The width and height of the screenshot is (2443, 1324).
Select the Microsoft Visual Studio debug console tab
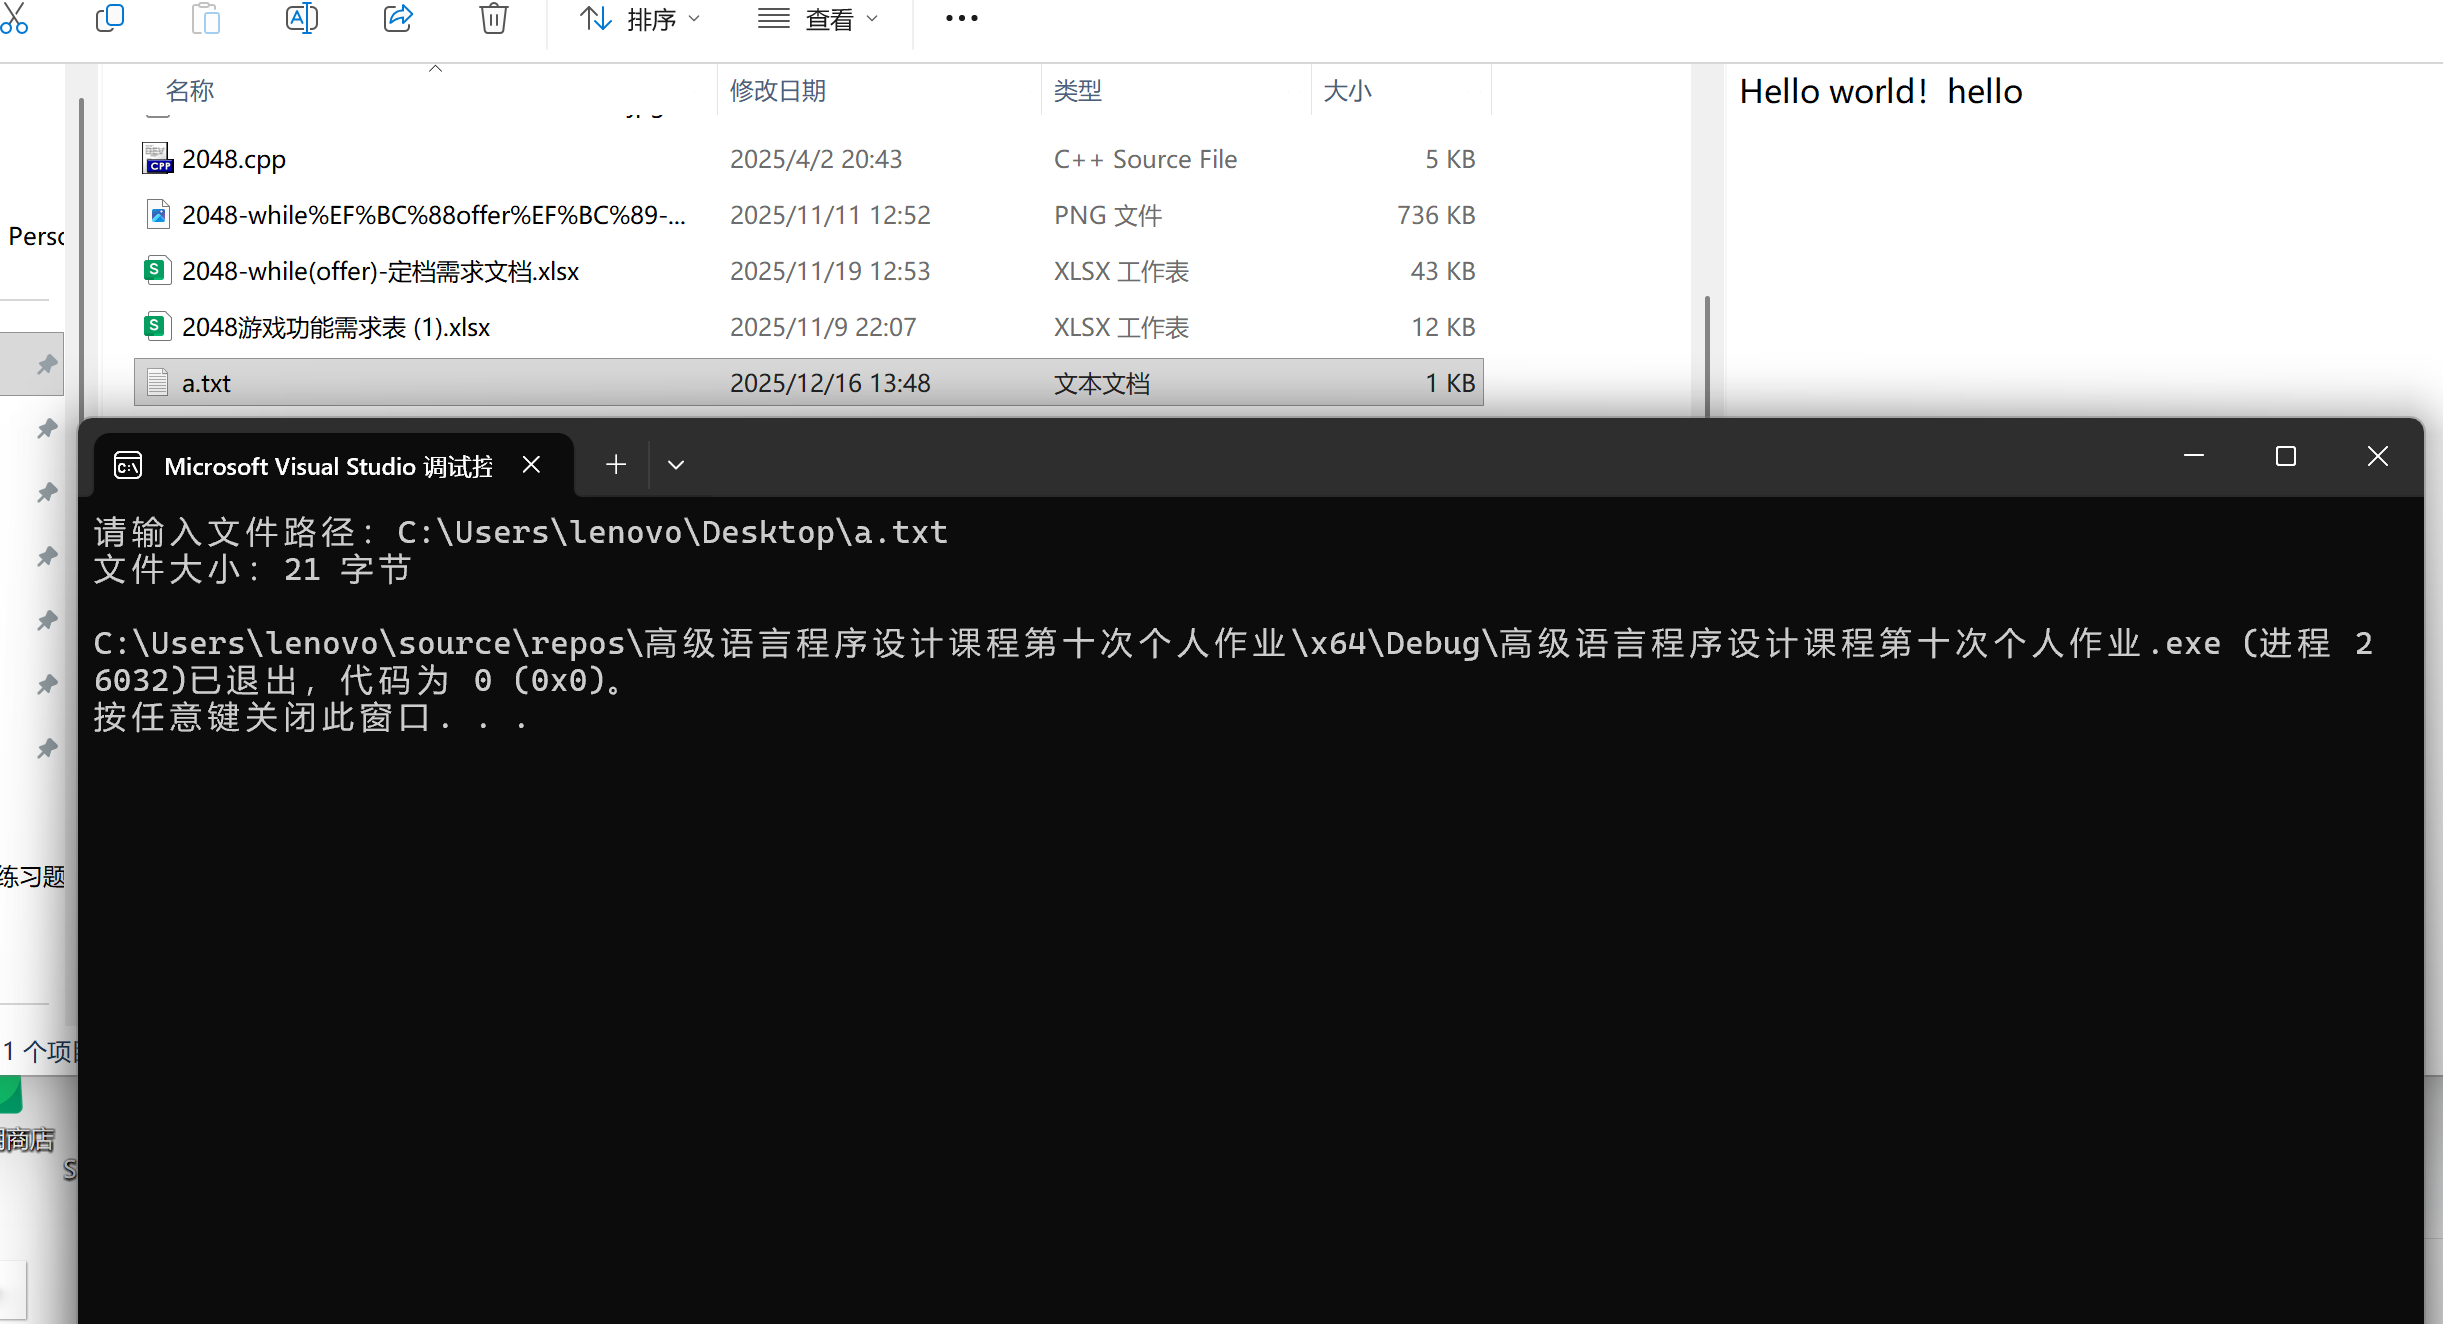tap(328, 466)
